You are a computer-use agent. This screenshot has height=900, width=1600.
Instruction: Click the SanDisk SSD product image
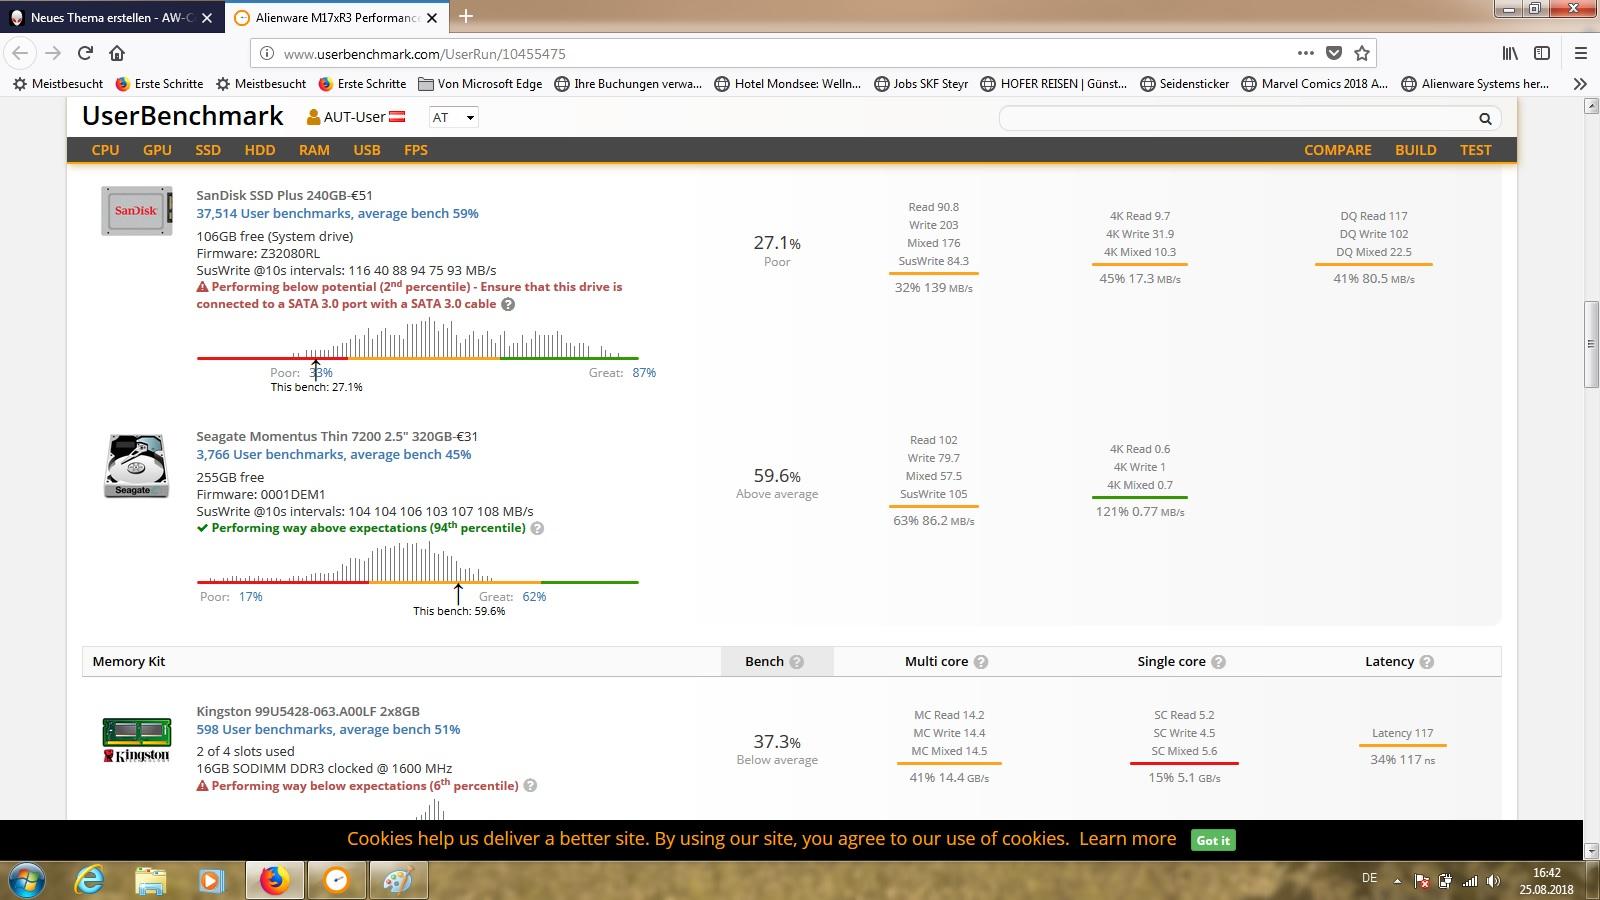click(136, 211)
